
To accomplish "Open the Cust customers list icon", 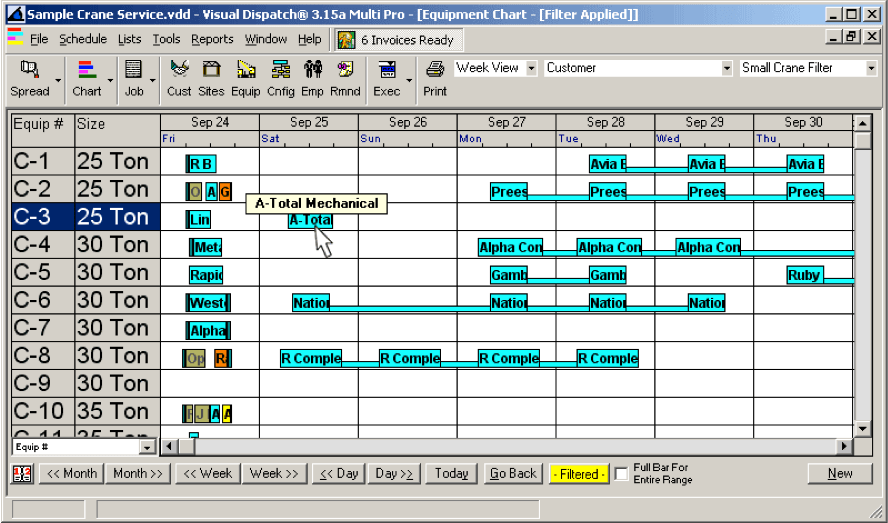I will pyautogui.click(x=179, y=79).
